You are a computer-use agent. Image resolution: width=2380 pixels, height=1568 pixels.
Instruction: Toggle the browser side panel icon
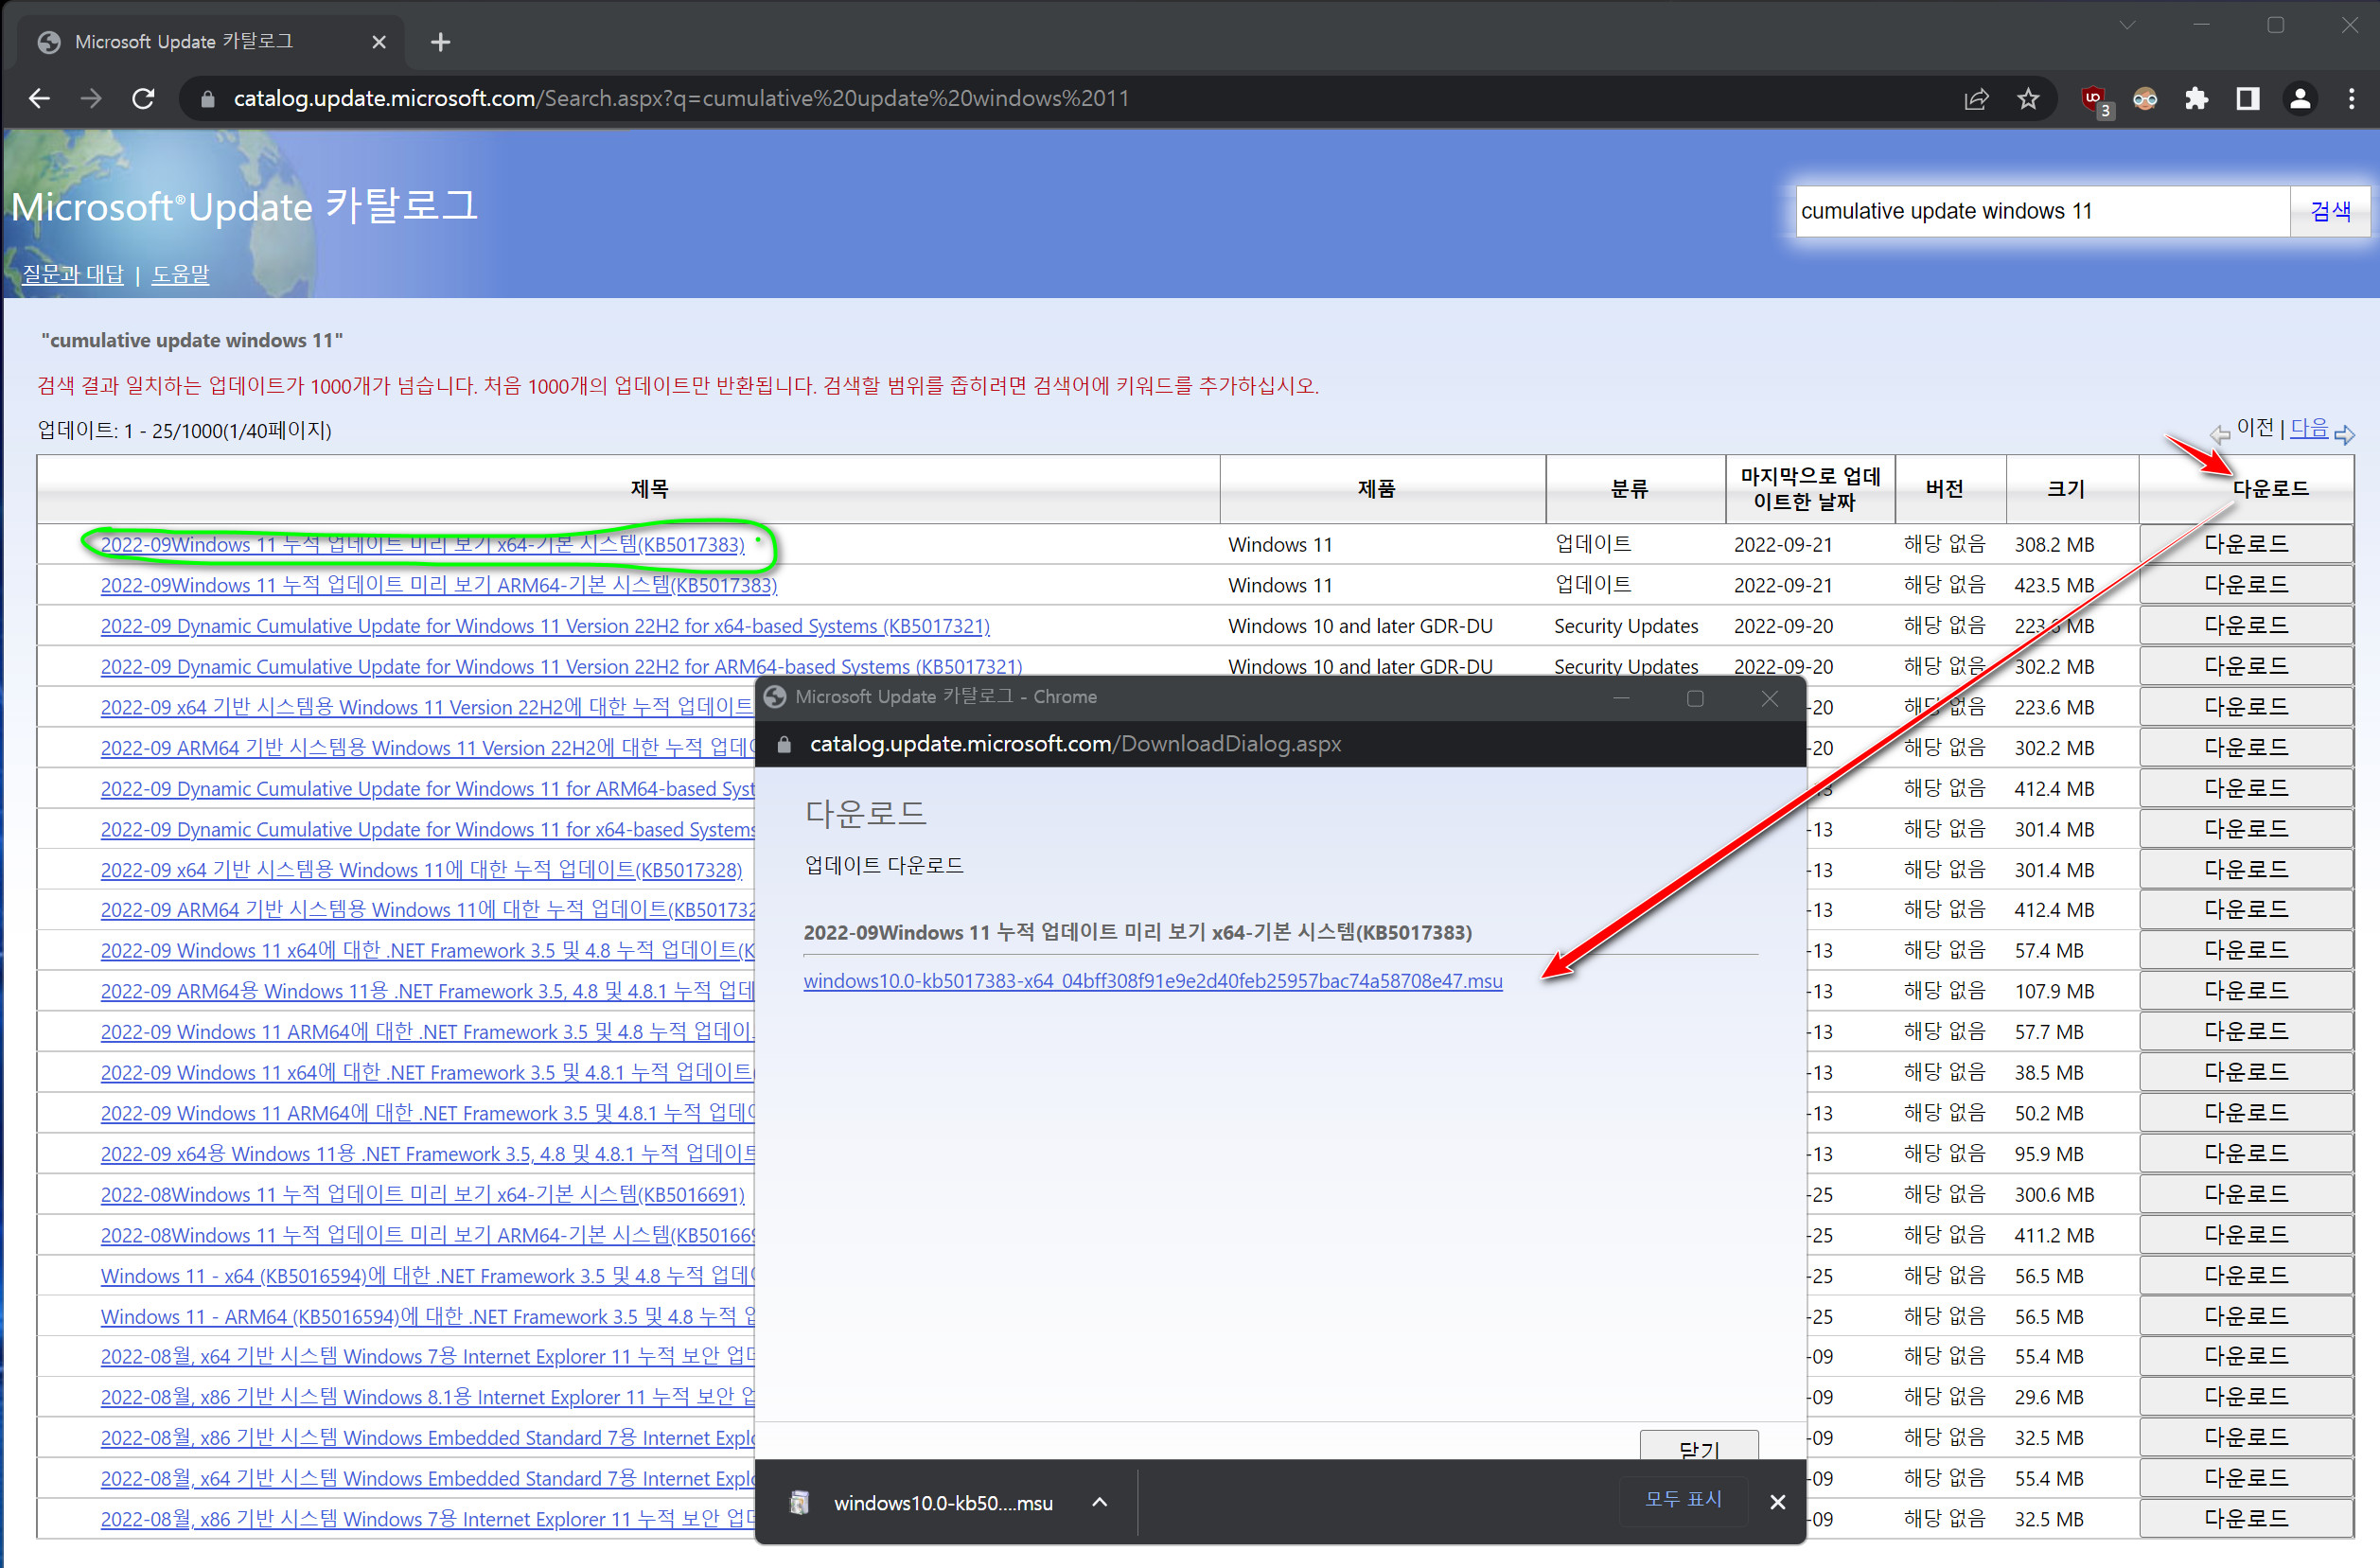2248,98
